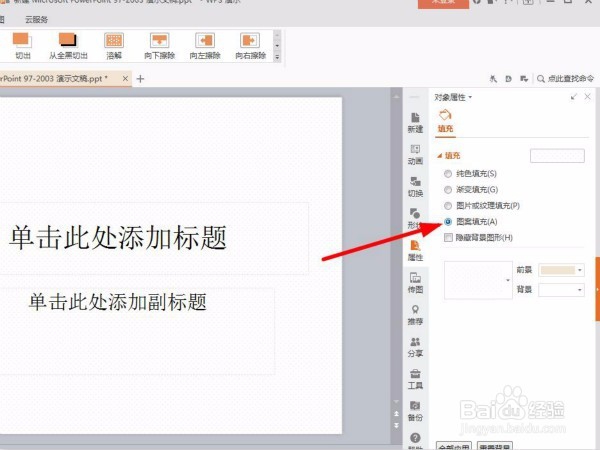Open the 云服务 menu tab
Screen dimensions: 600x450
pyautogui.click(x=36, y=20)
